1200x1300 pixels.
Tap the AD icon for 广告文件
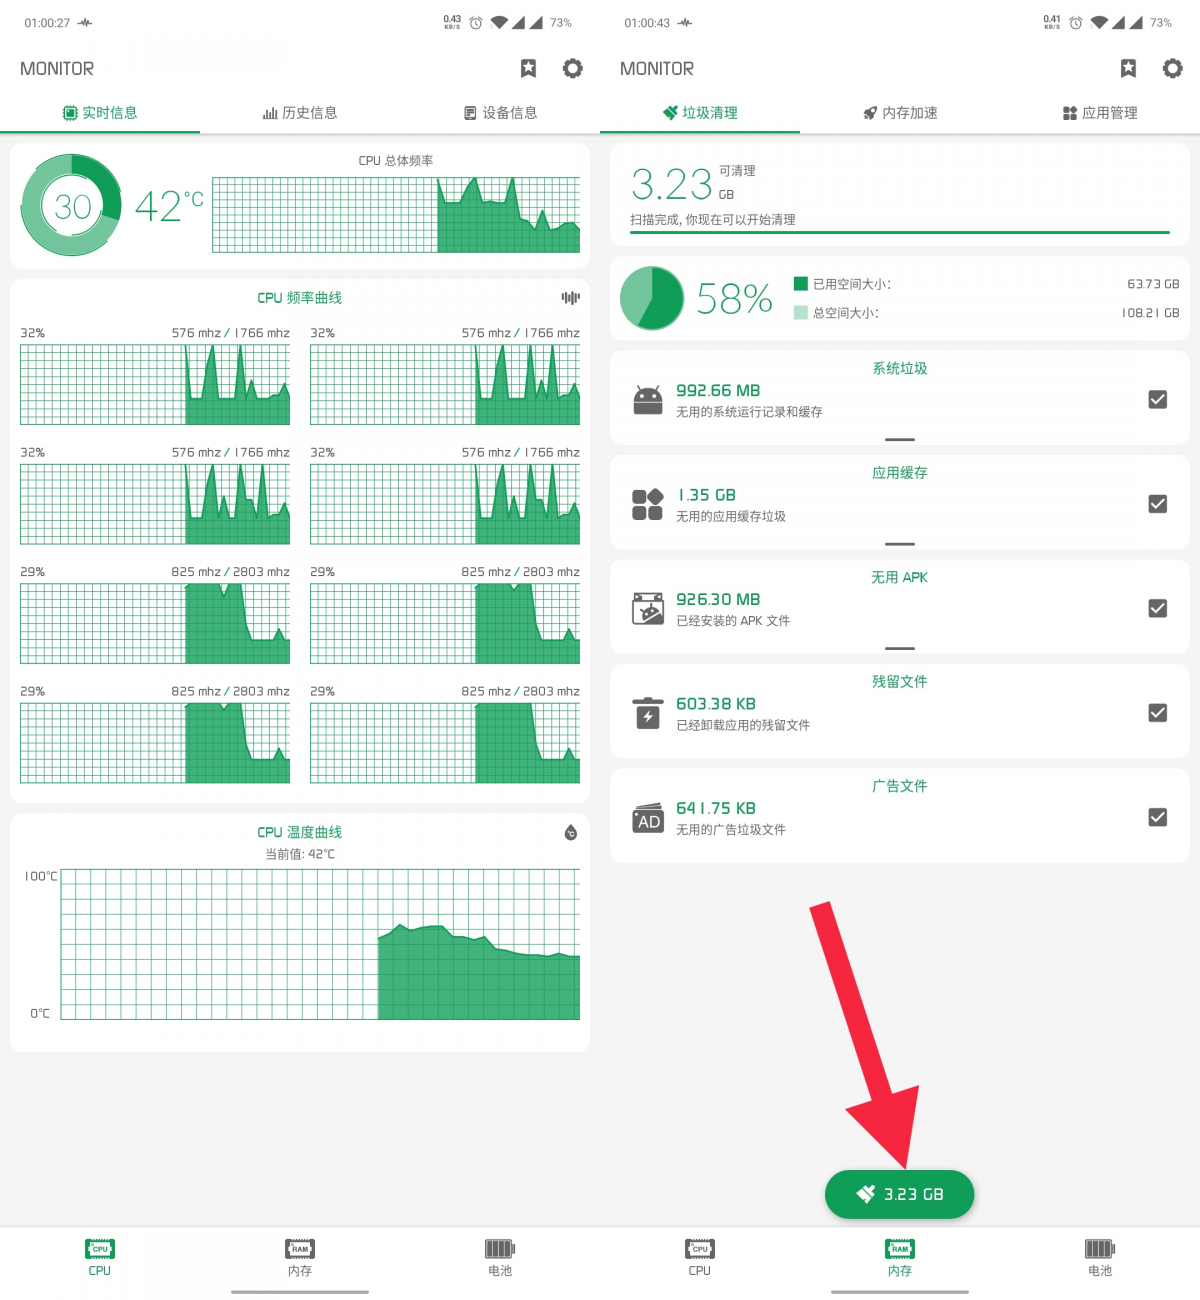648,818
